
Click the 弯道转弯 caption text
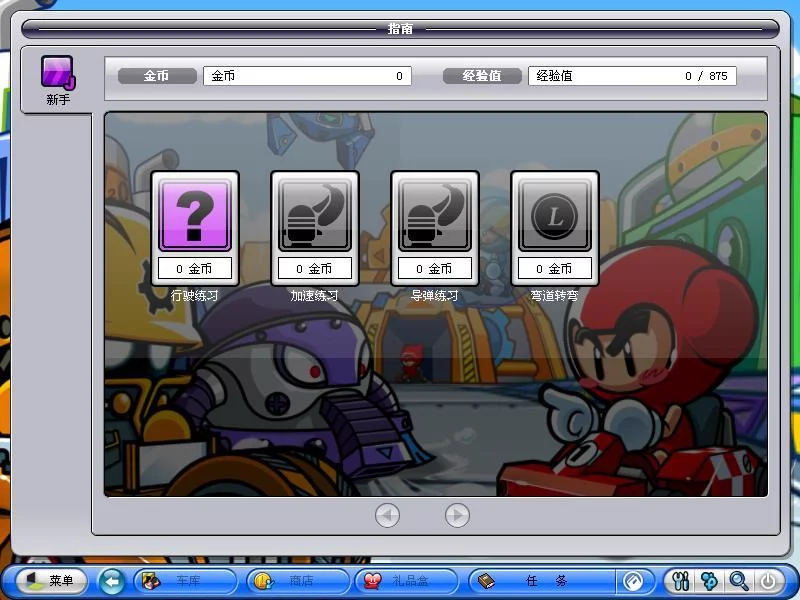pos(554,295)
